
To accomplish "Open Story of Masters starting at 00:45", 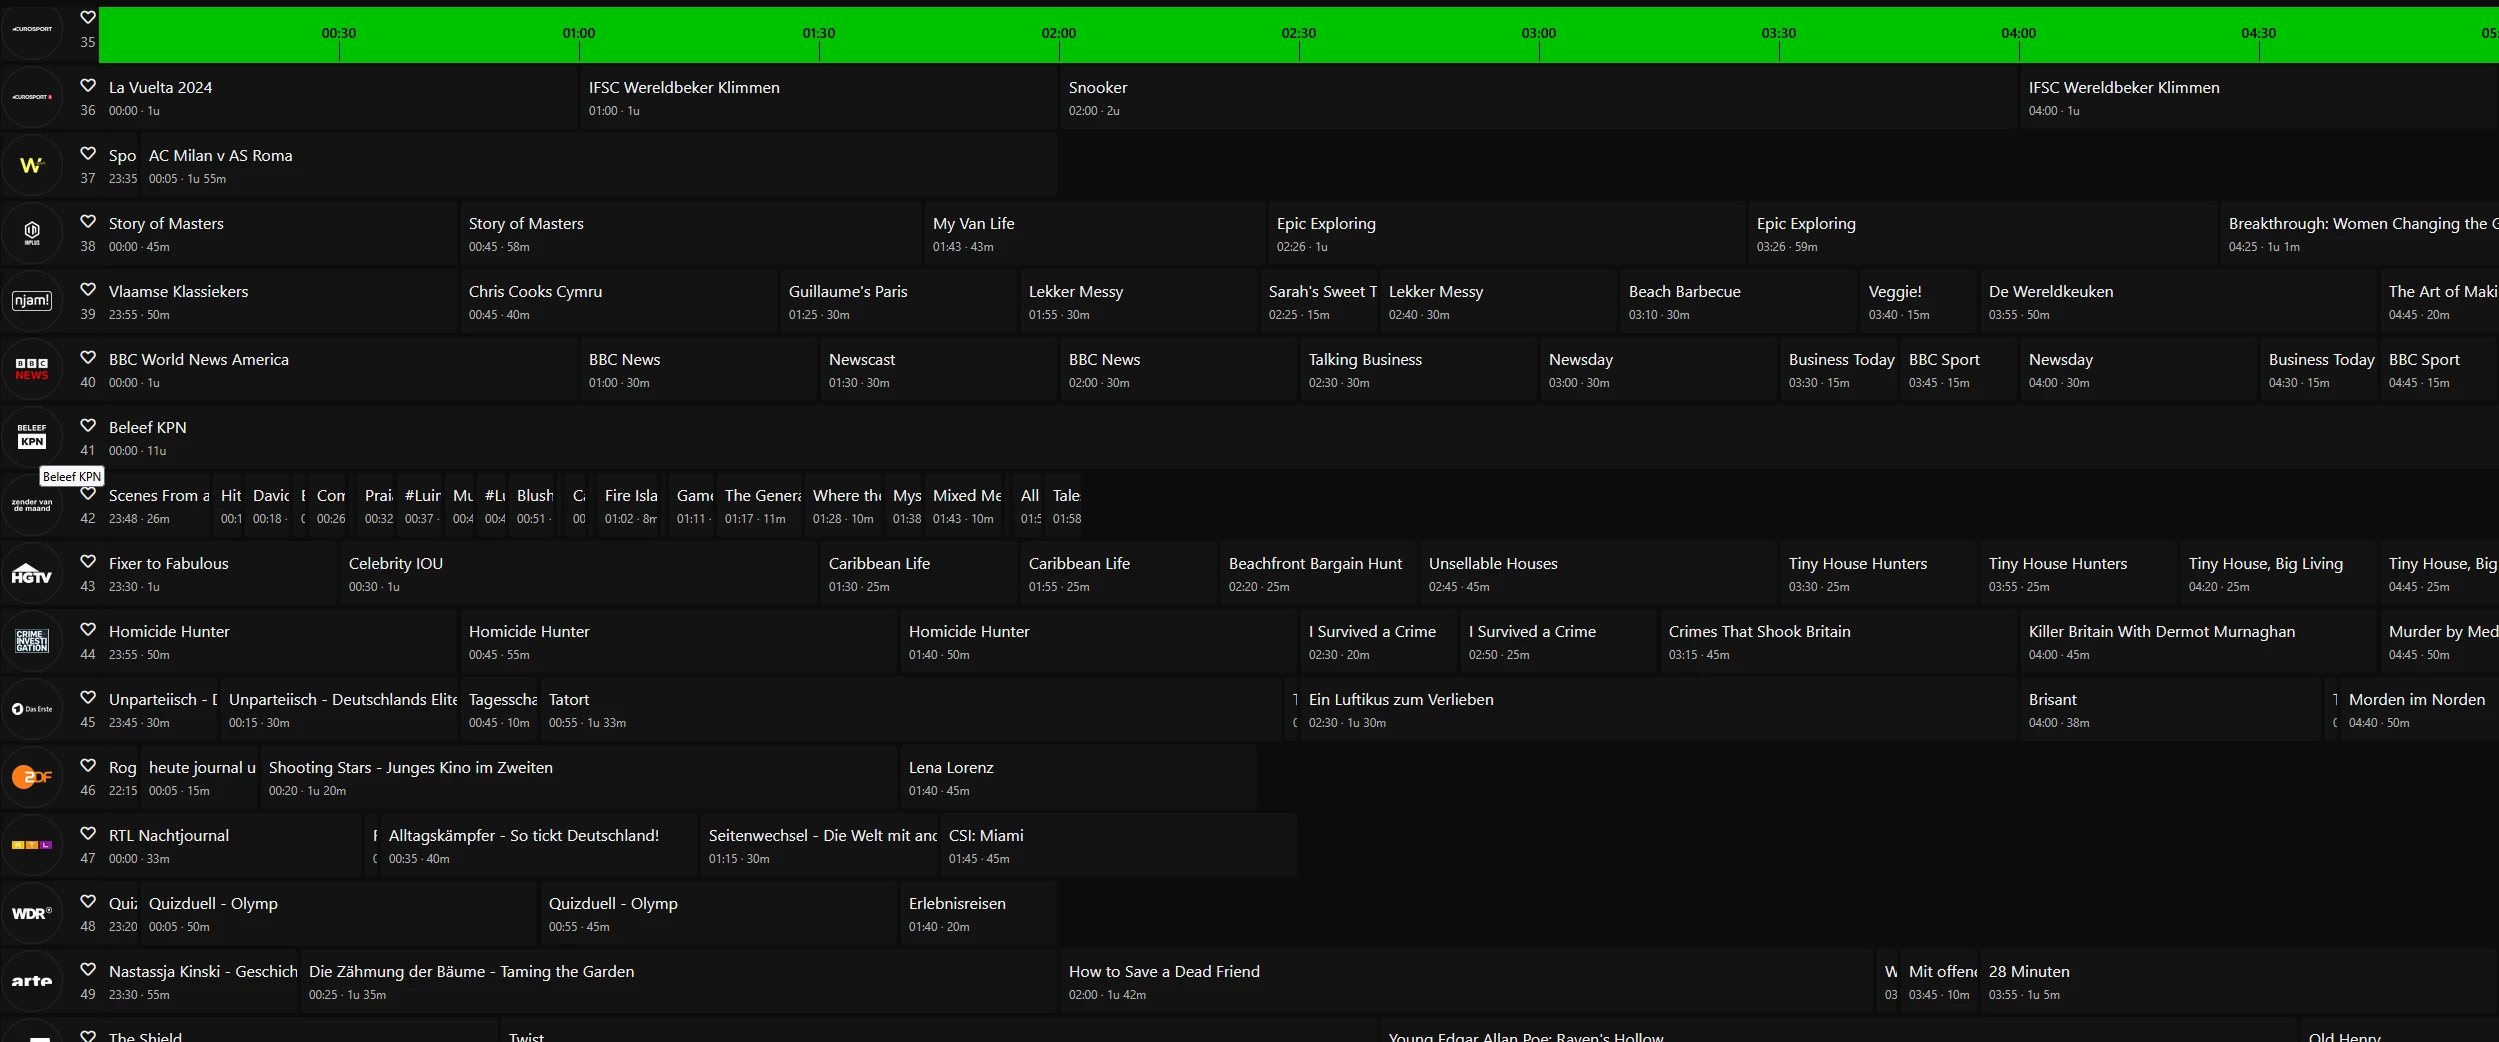I will [x=689, y=234].
